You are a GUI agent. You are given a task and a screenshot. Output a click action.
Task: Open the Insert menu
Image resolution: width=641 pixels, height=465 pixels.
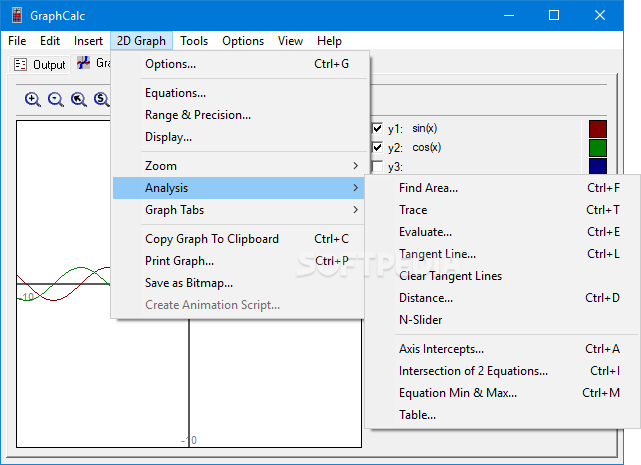click(88, 41)
